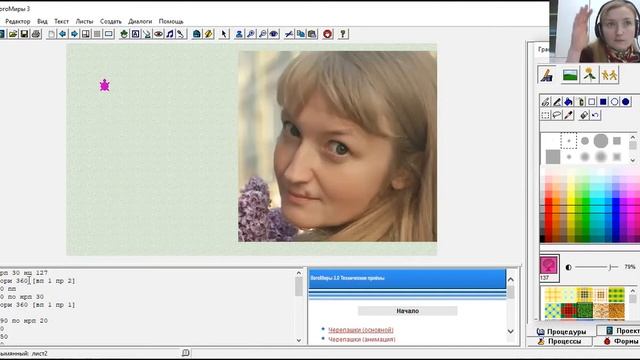The width and height of the screenshot is (640, 360).
Task: Open the walking figures animation tab
Action: [609, 75]
